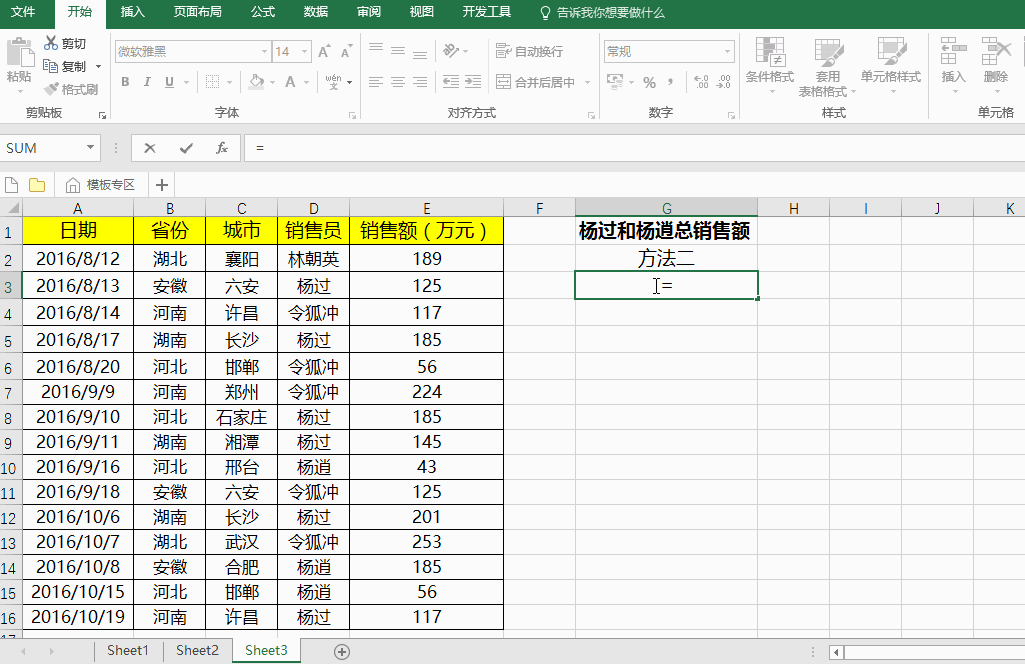Expand the font name dropdown
The image size is (1025, 664).
(264, 52)
